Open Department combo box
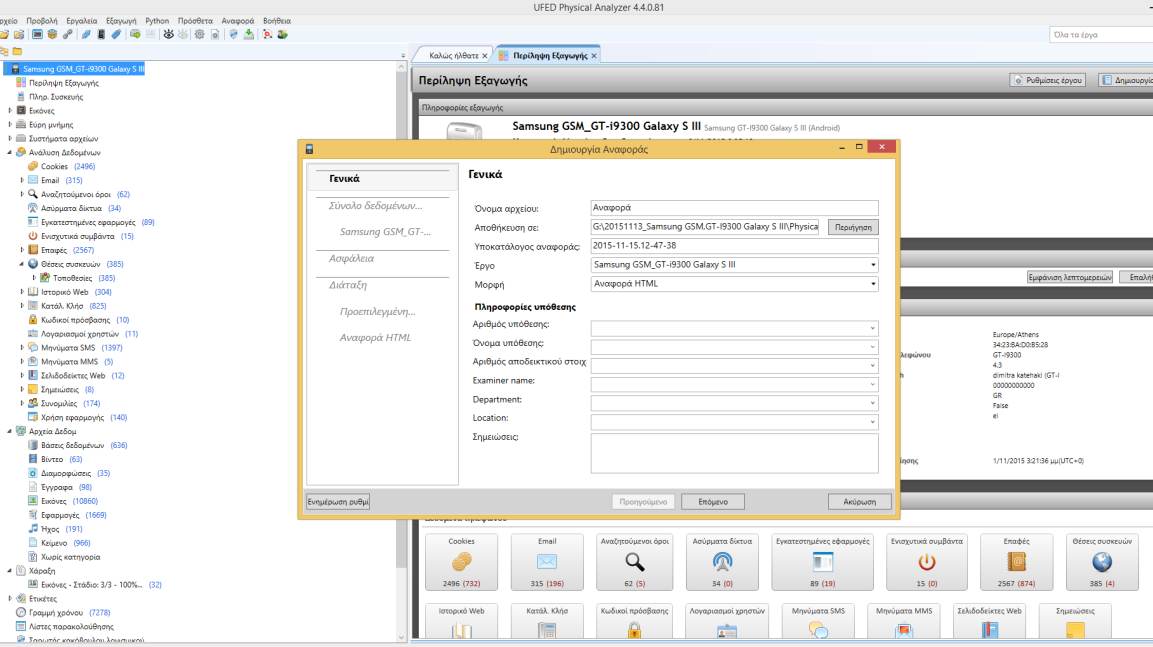The width and height of the screenshot is (1153, 647). (734, 403)
